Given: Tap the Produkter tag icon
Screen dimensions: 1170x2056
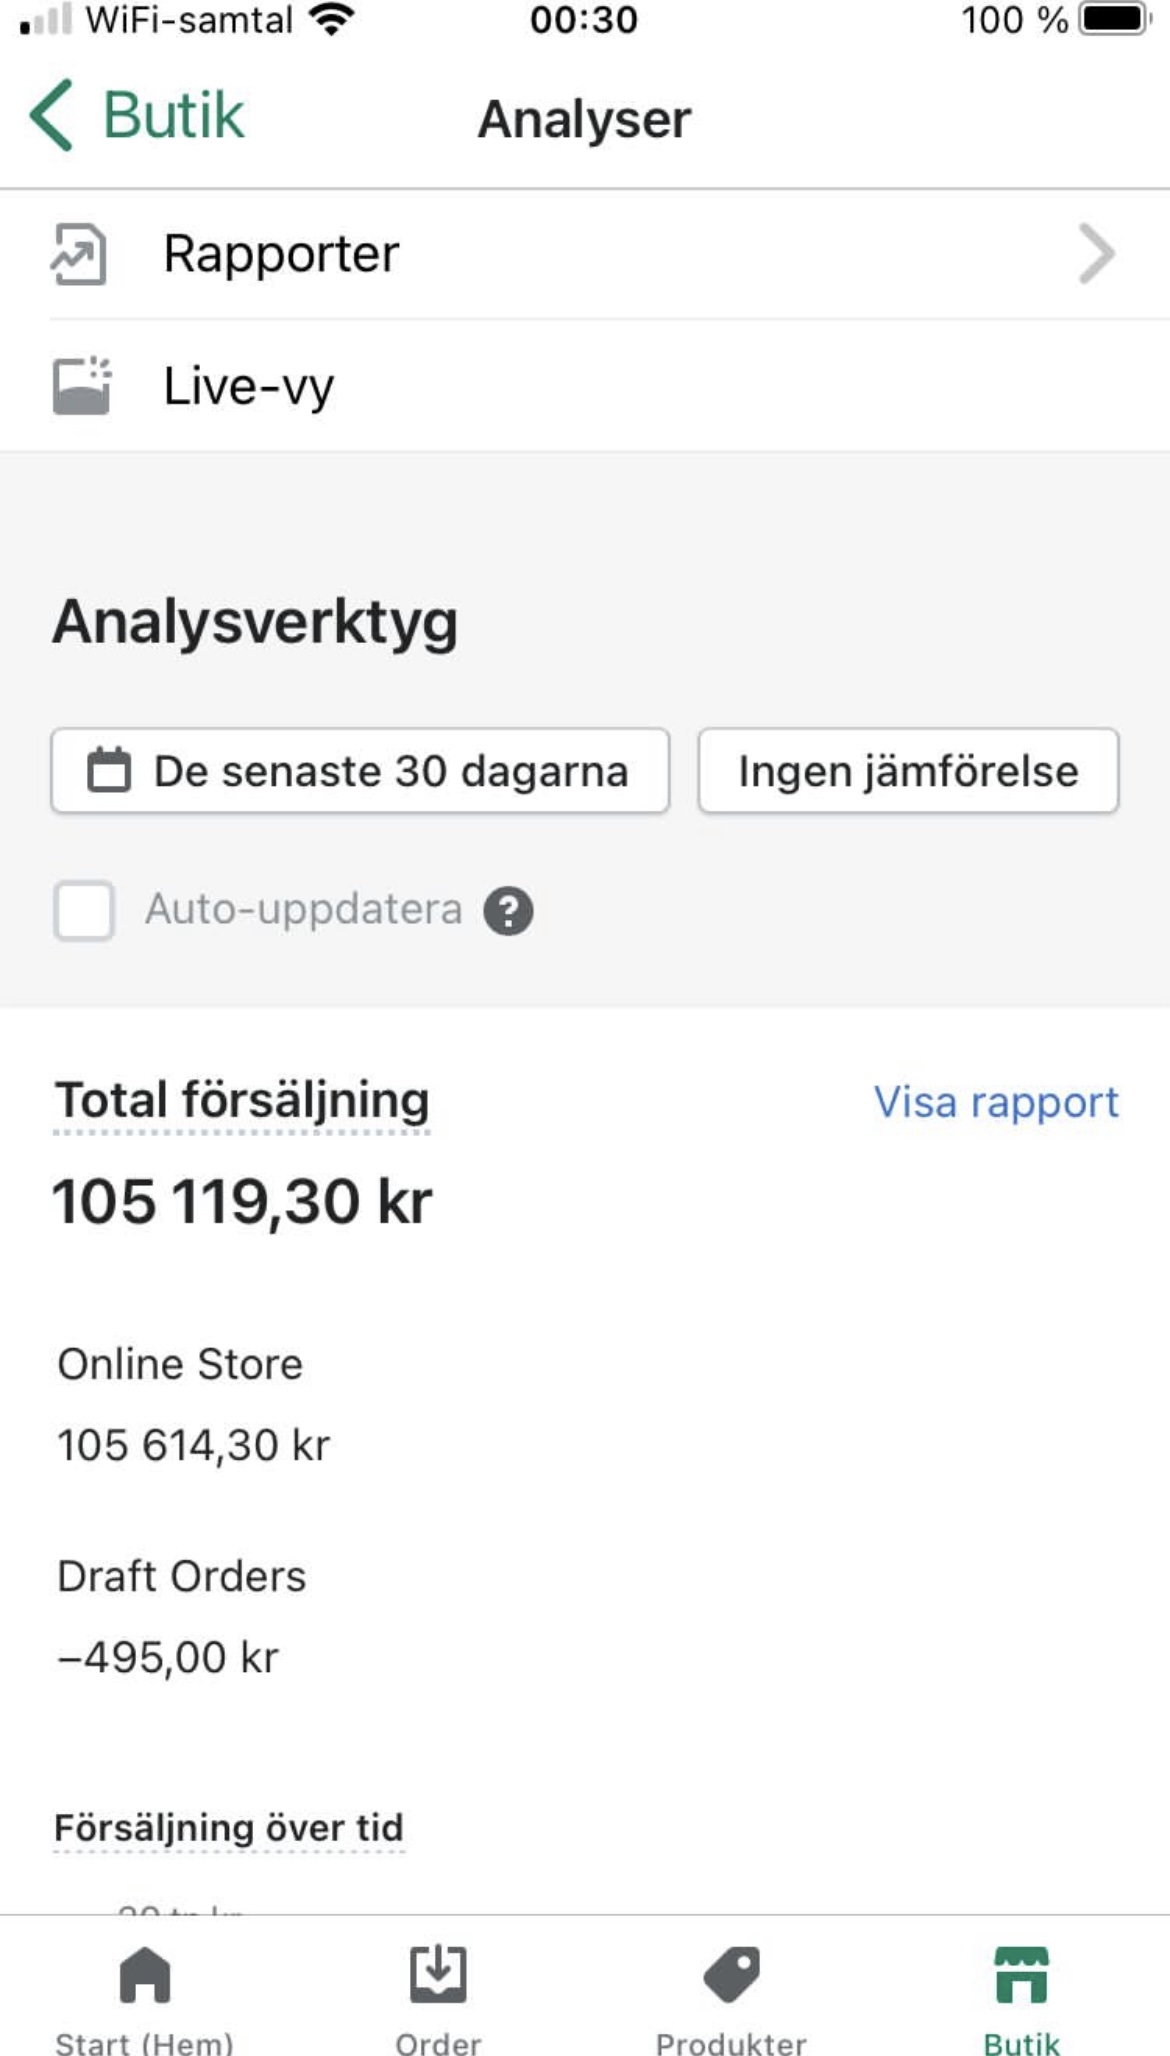Looking at the screenshot, I should click(731, 1975).
